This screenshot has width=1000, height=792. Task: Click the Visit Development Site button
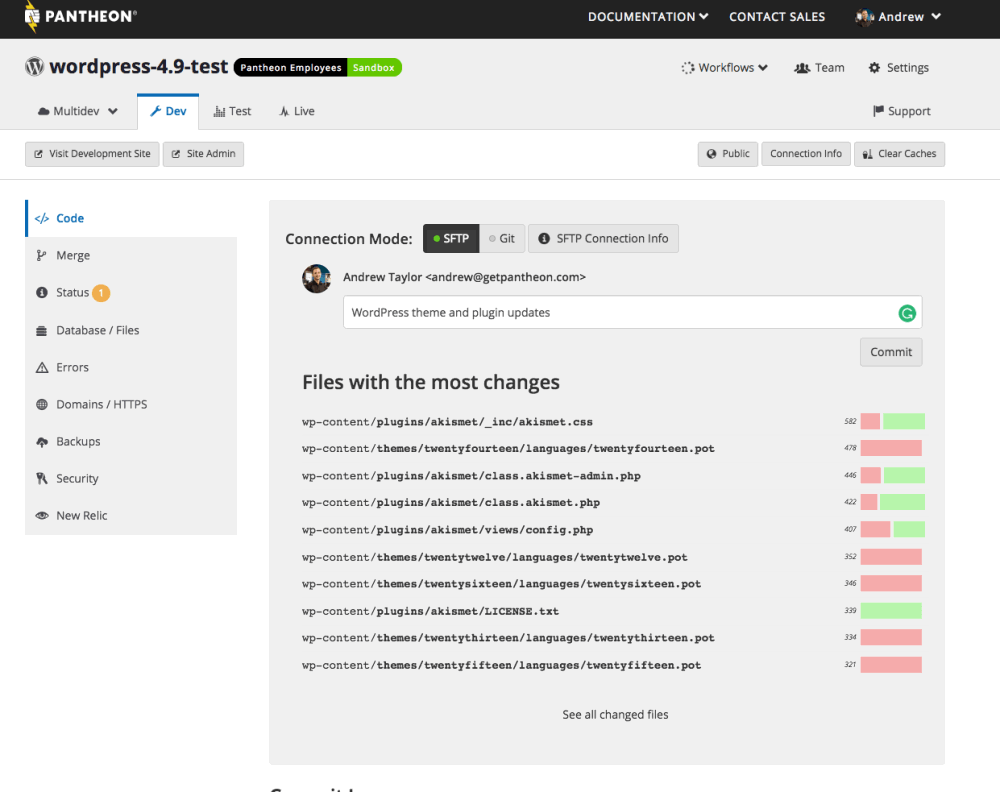pos(92,154)
